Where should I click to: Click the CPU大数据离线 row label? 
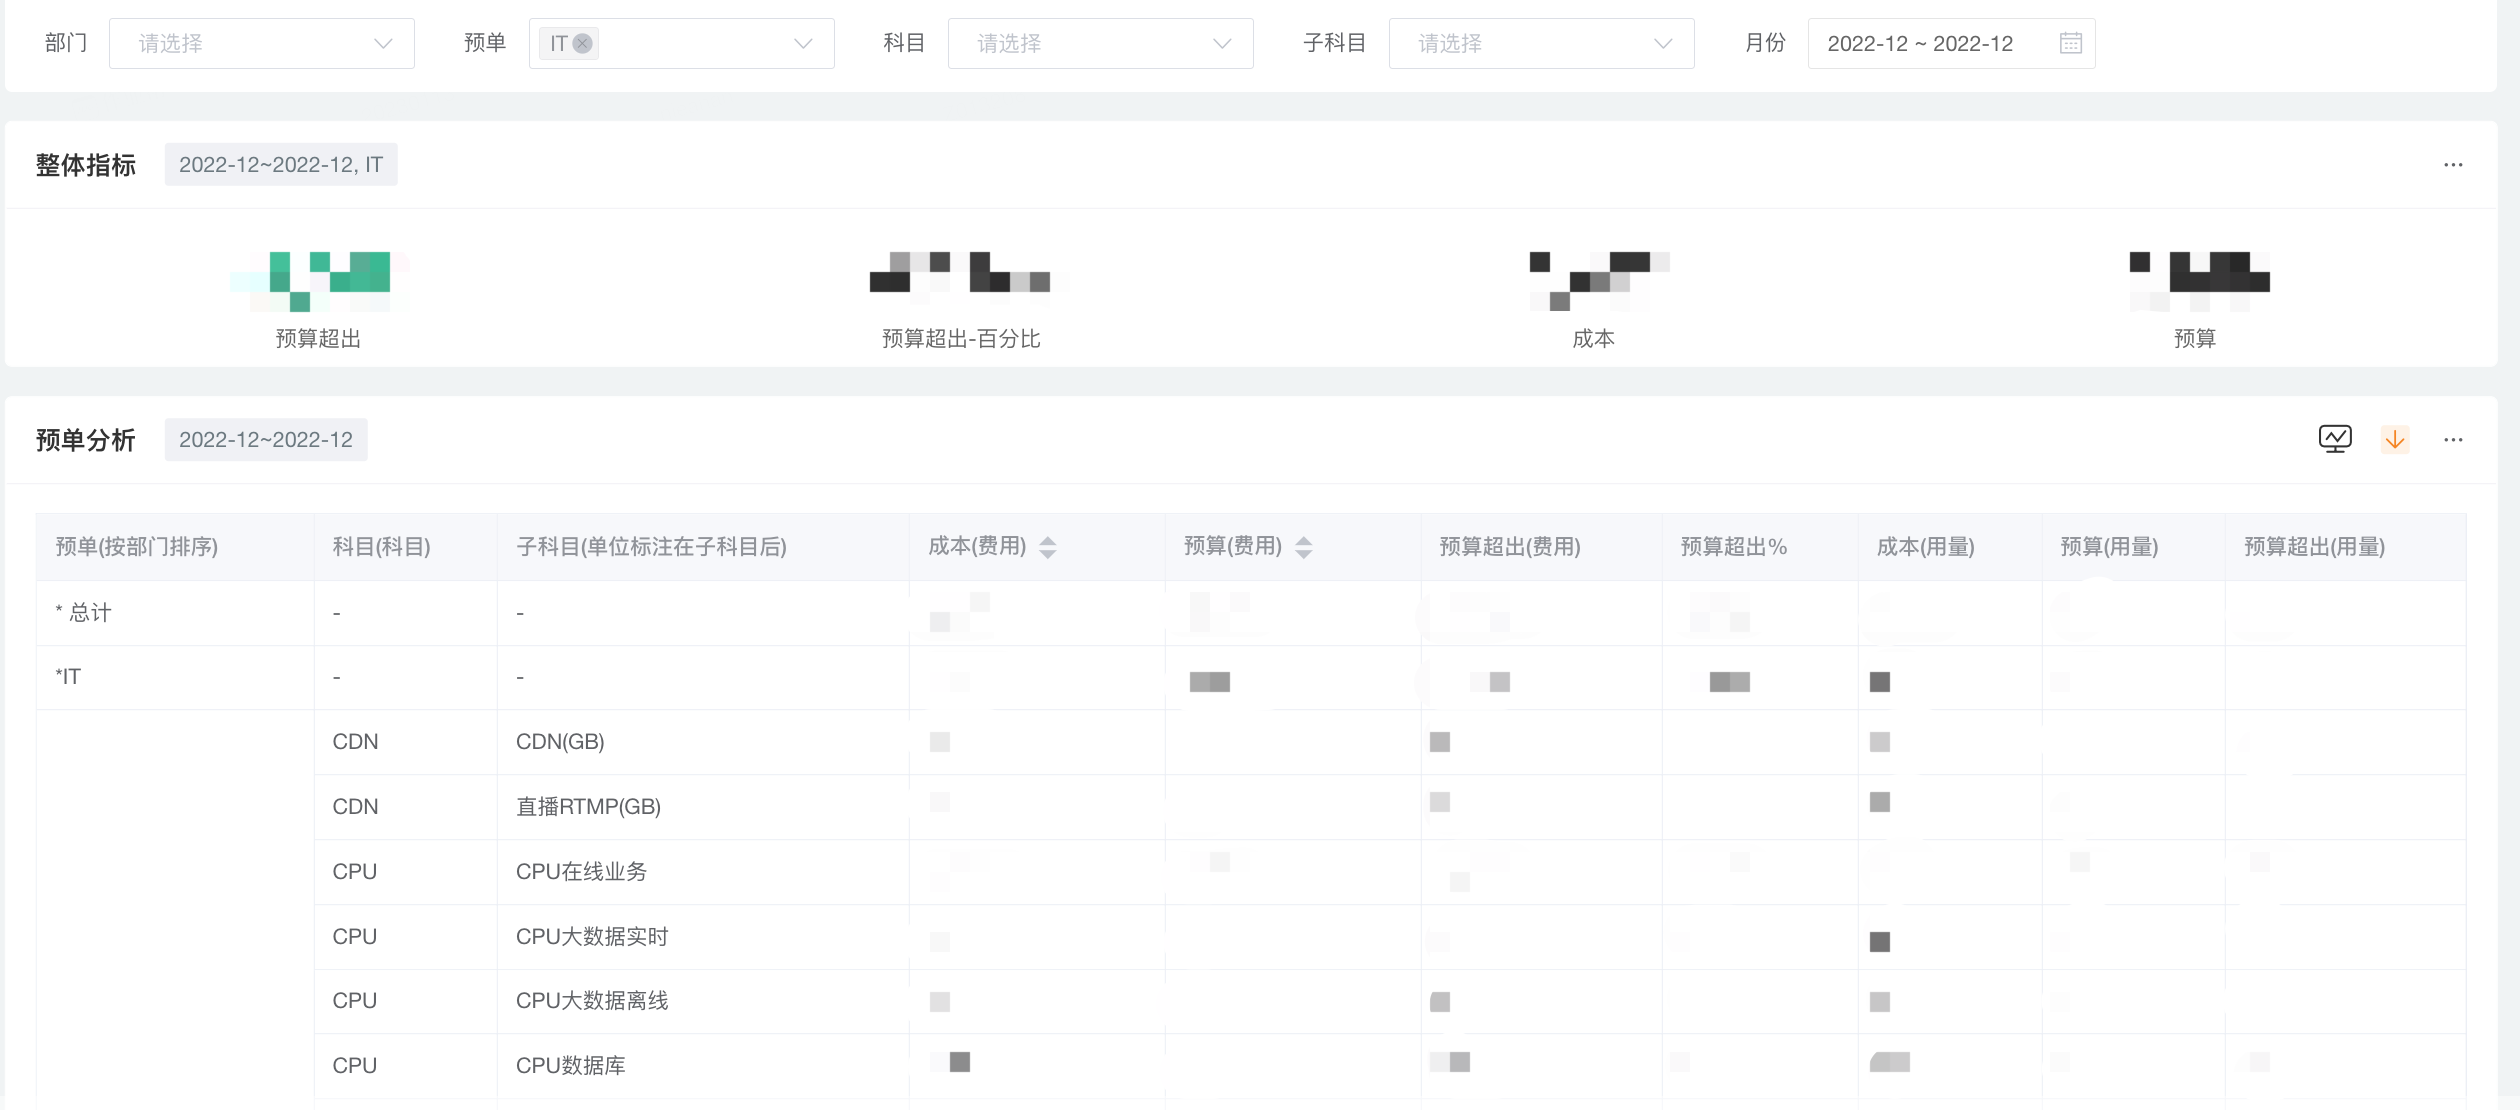click(x=592, y=1001)
